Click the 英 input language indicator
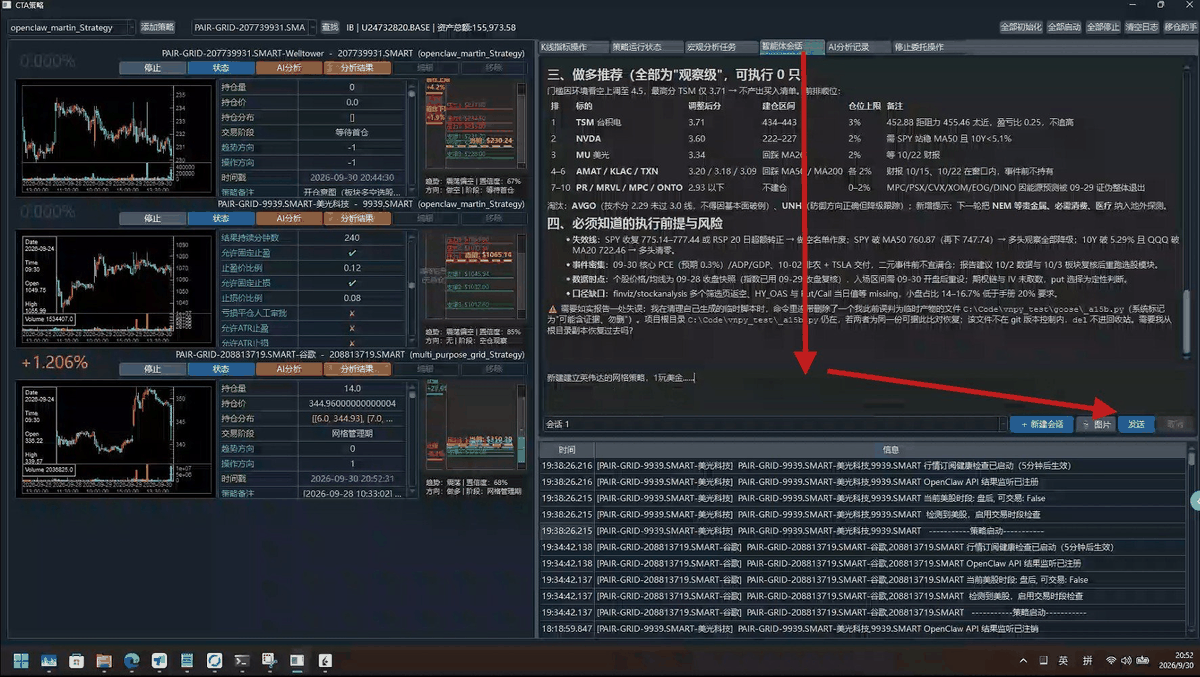The width and height of the screenshot is (1200, 677). (1063, 661)
